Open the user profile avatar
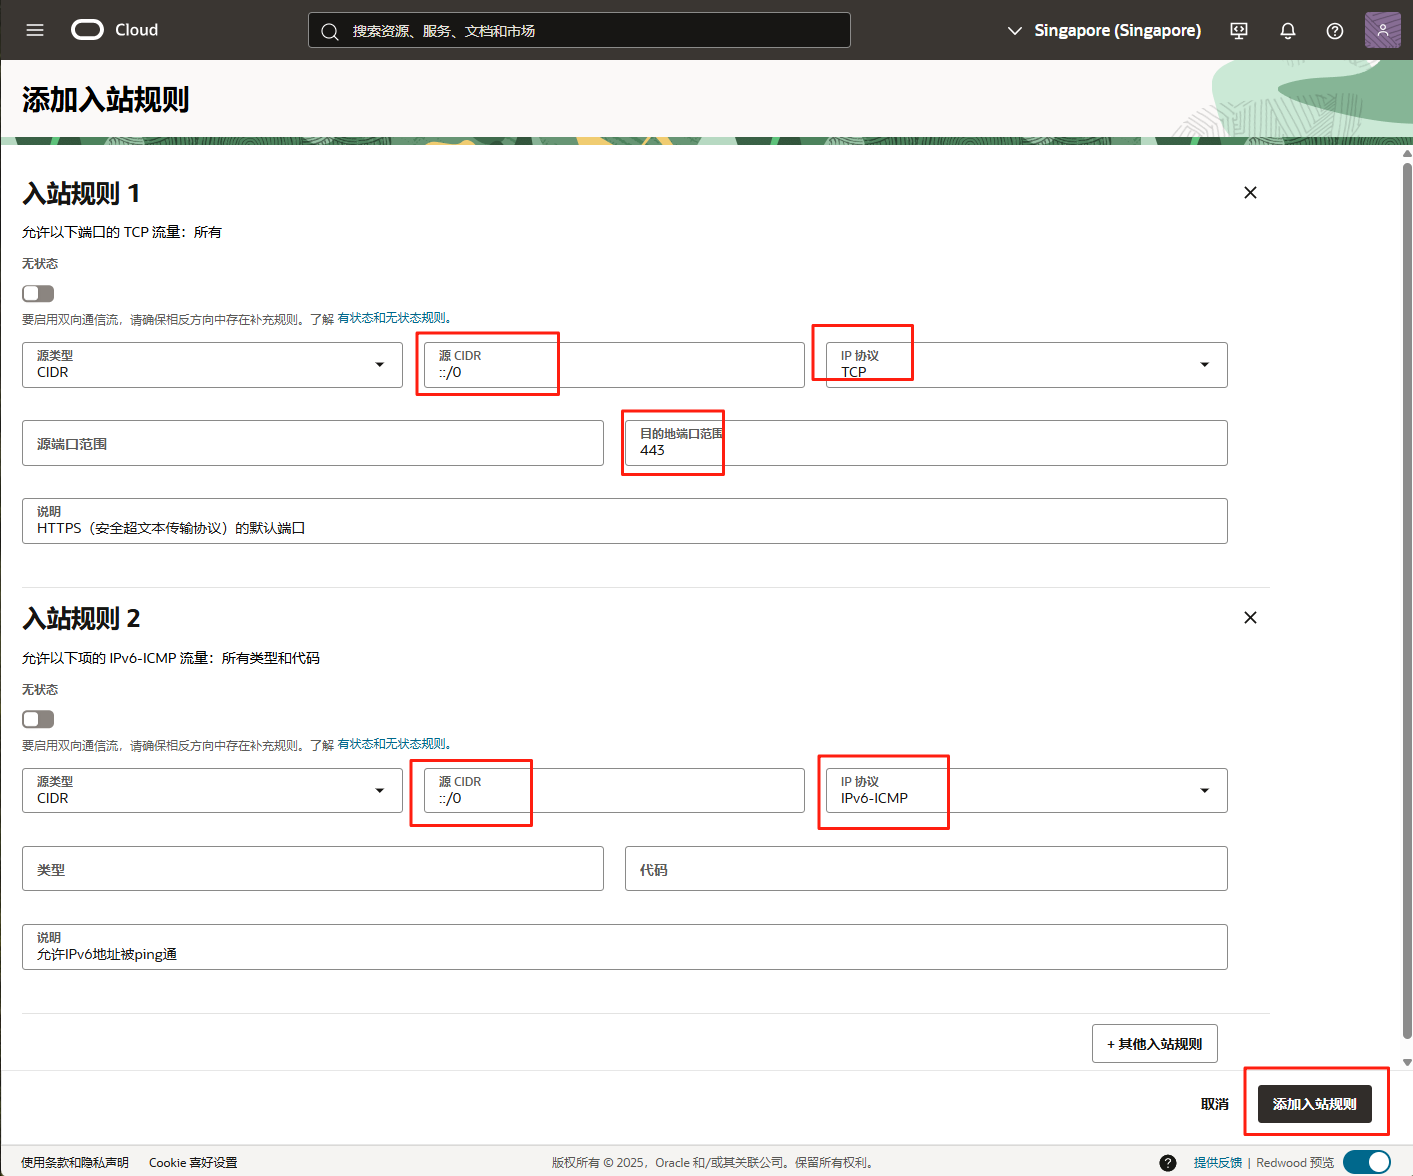This screenshot has height=1176, width=1413. pyautogui.click(x=1382, y=30)
